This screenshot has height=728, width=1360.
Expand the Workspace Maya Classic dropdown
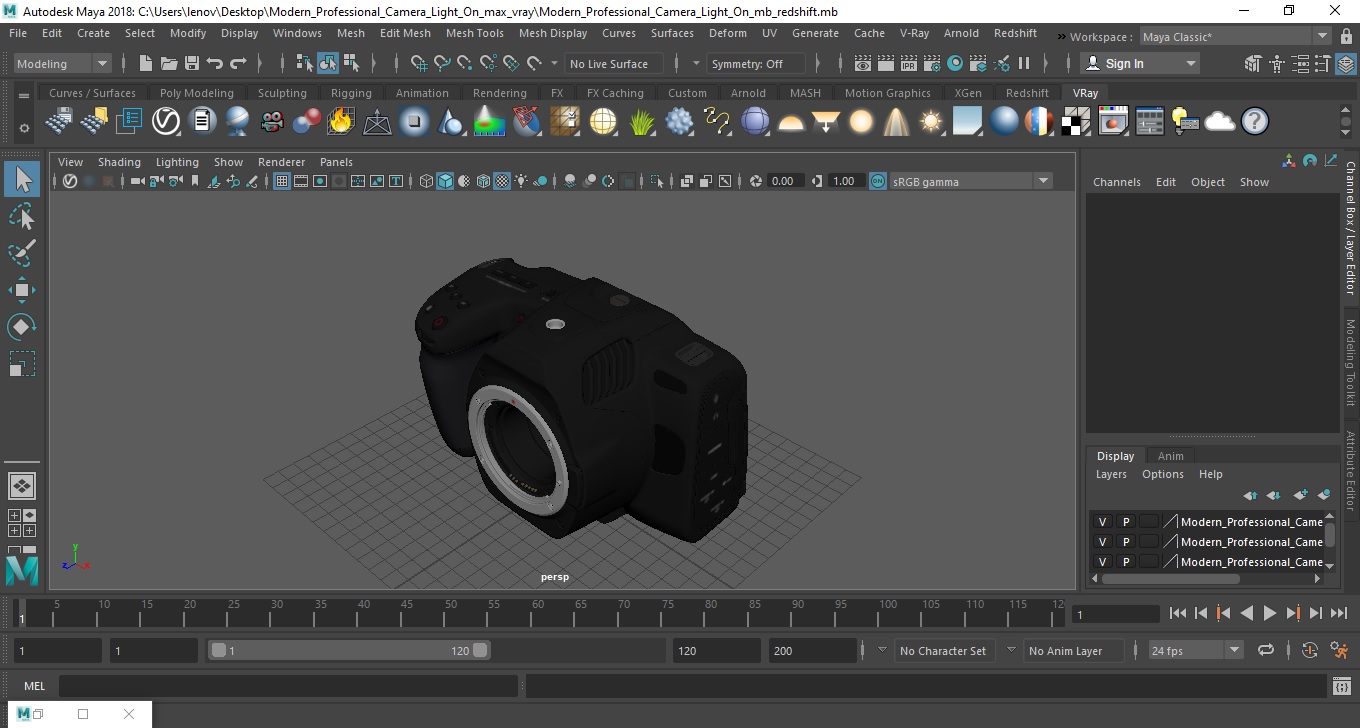[1235, 37]
